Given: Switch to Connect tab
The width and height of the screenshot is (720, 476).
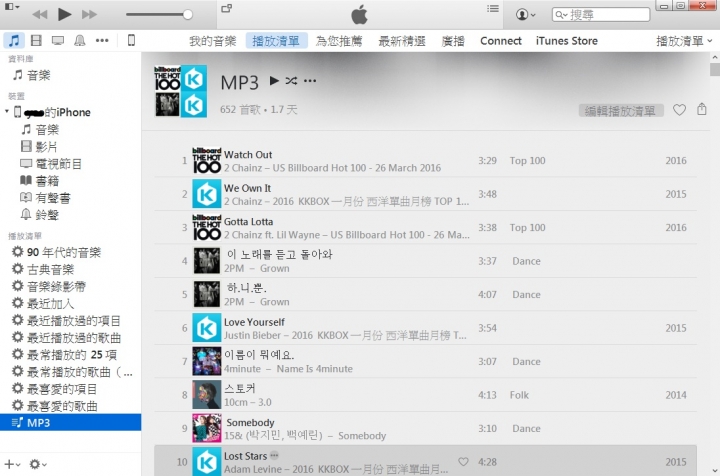Looking at the screenshot, I should [501, 41].
